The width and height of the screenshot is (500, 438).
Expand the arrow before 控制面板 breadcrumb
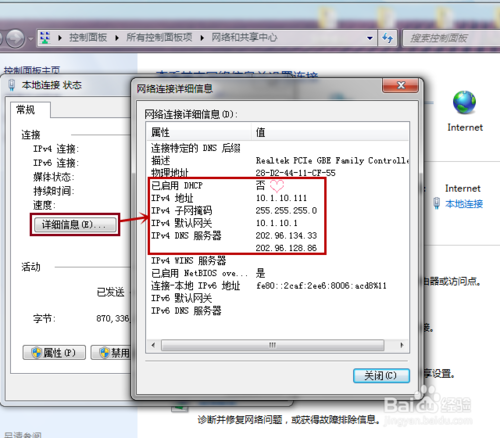(60, 38)
